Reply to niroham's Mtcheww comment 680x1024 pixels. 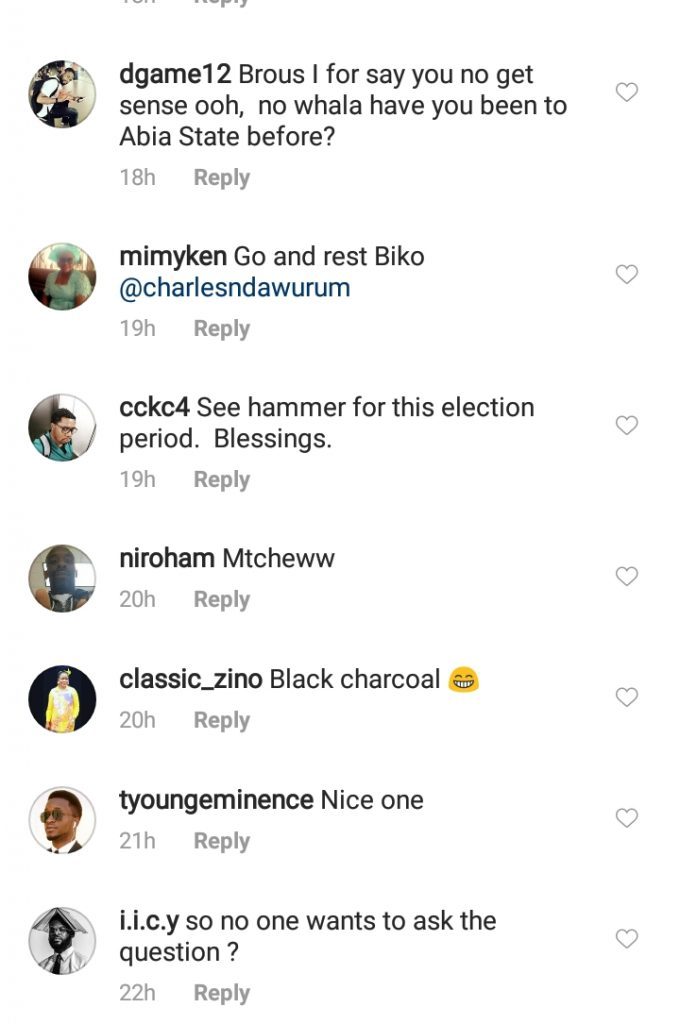point(221,600)
